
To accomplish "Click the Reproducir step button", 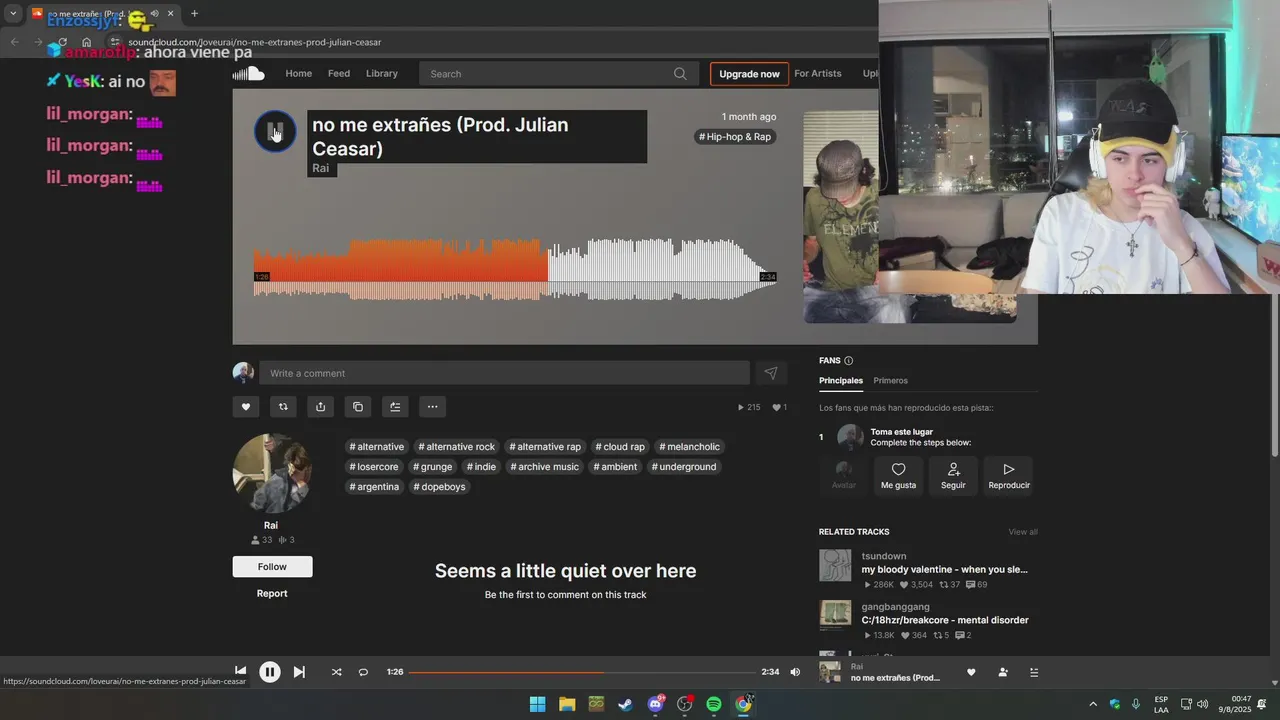I will [x=1009, y=475].
